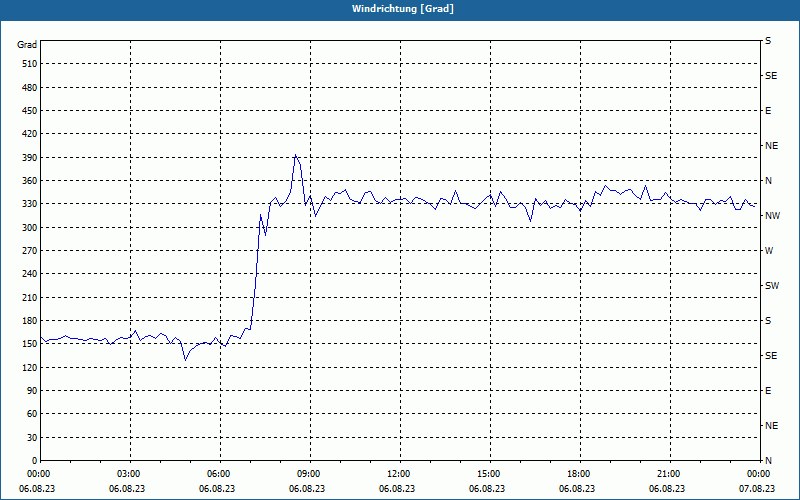Select the 07.08.23 date label

(757, 489)
